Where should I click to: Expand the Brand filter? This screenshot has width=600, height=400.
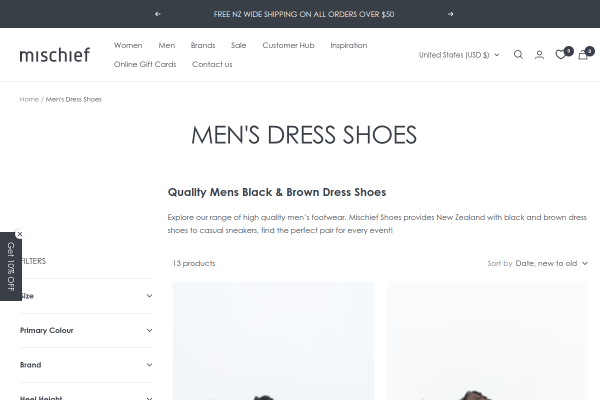coord(86,365)
